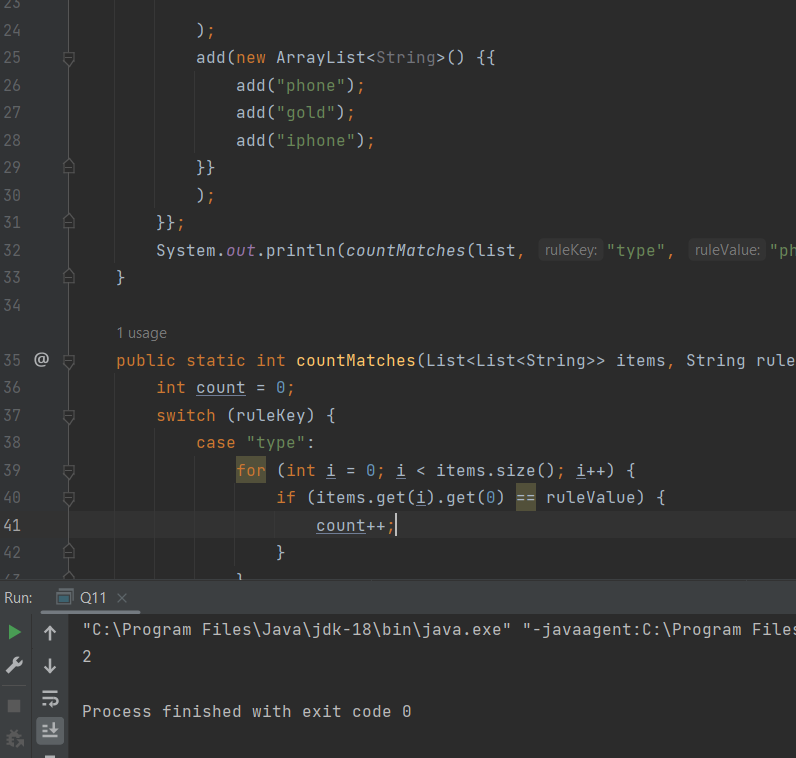
Task: Click the Up the Stack Trace arrow
Action: click(x=50, y=633)
